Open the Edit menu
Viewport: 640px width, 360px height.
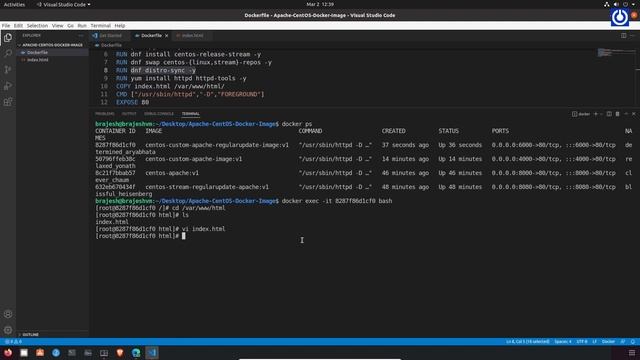[18, 25]
